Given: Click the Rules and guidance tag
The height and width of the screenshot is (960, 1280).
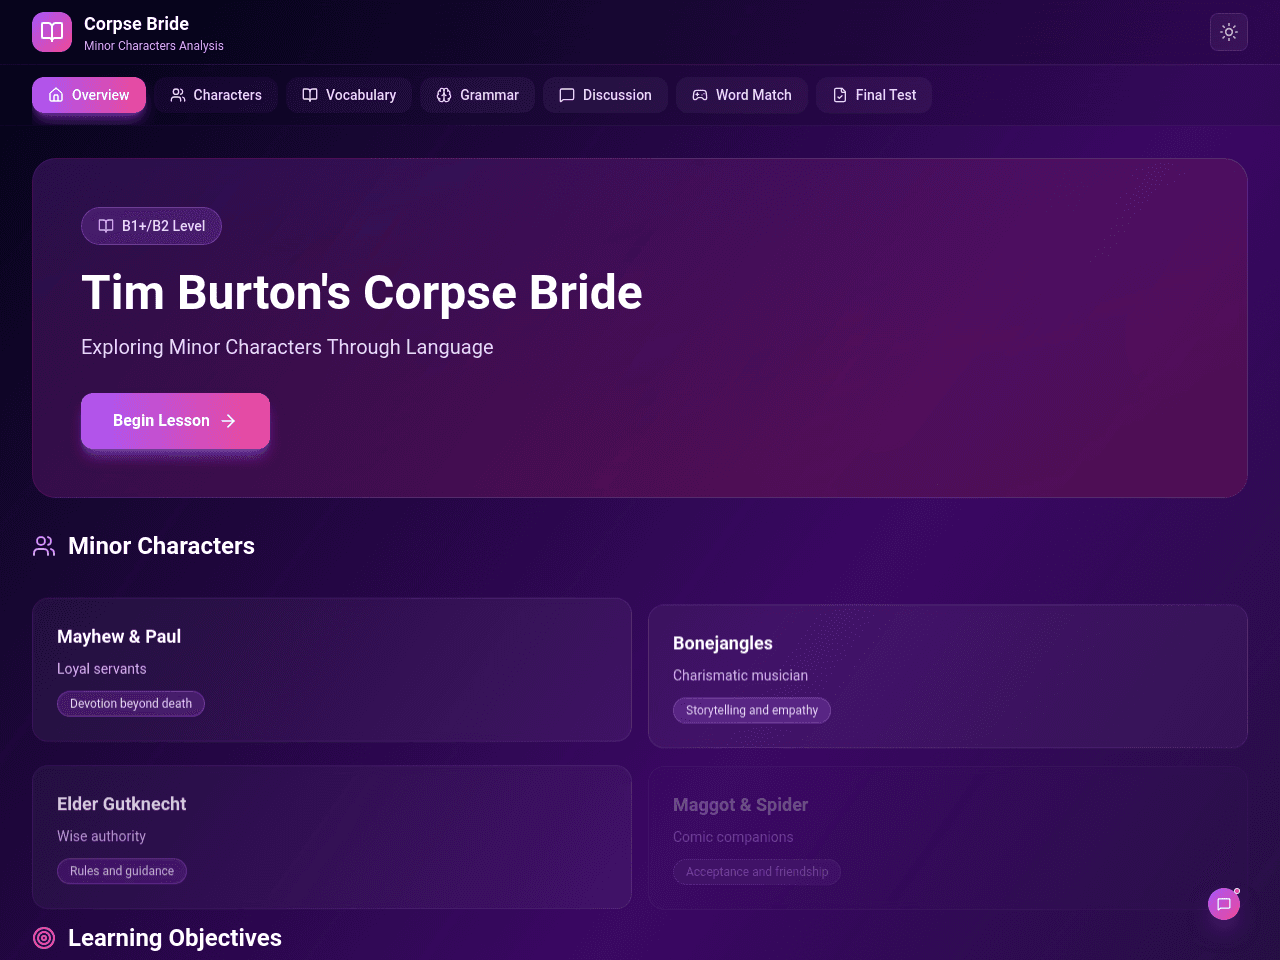Looking at the screenshot, I should [122, 871].
